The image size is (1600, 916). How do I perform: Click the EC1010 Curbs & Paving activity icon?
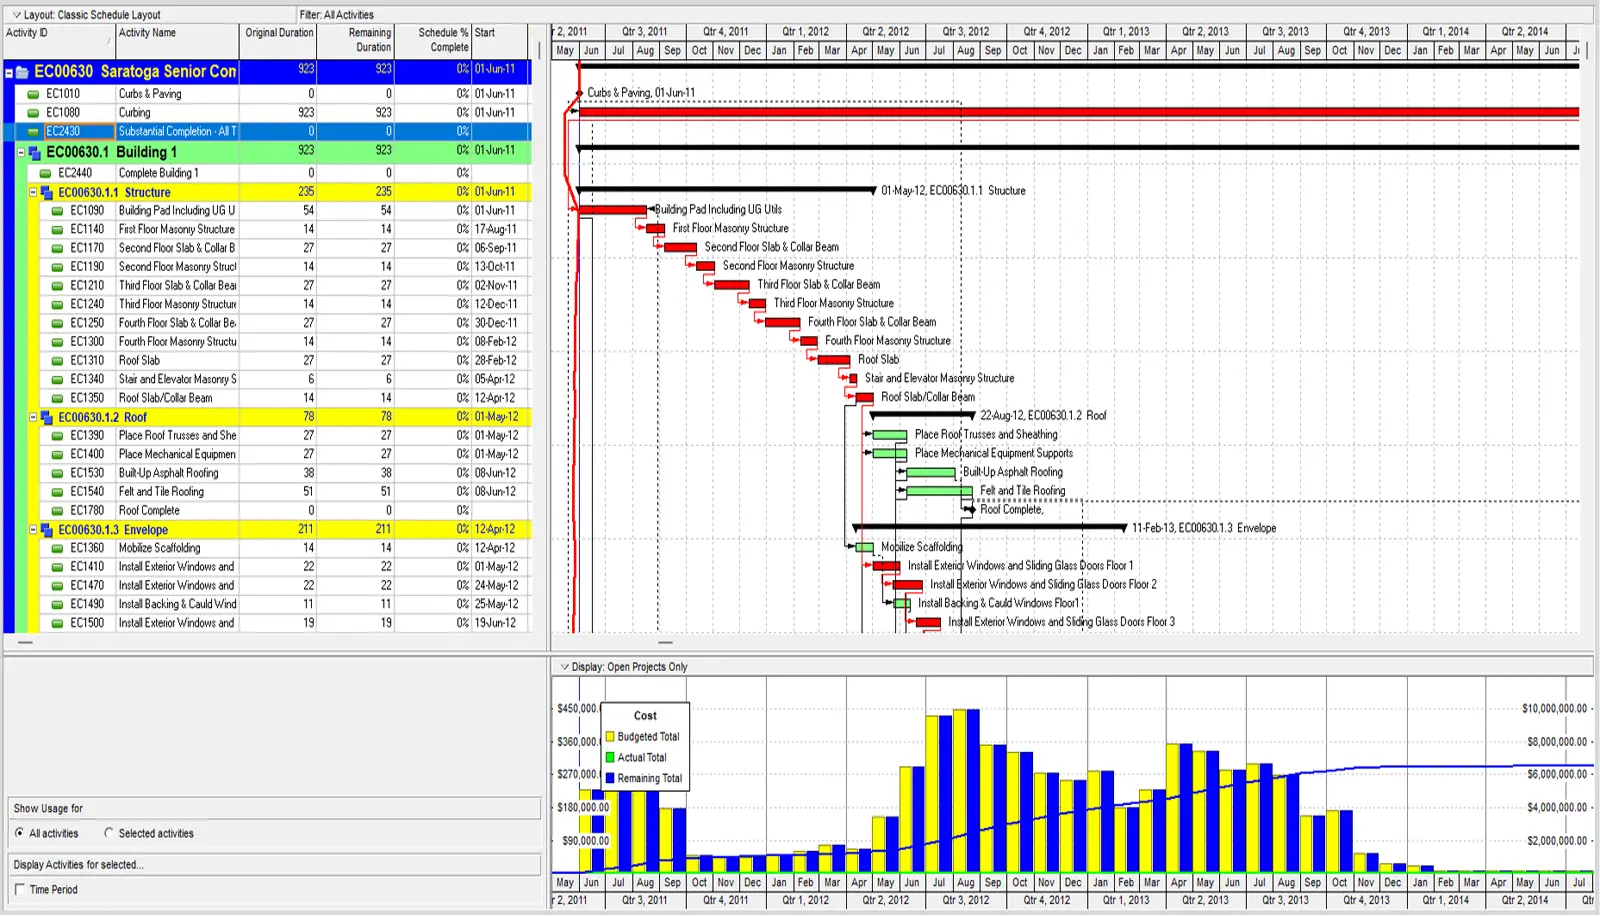coord(33,94)
